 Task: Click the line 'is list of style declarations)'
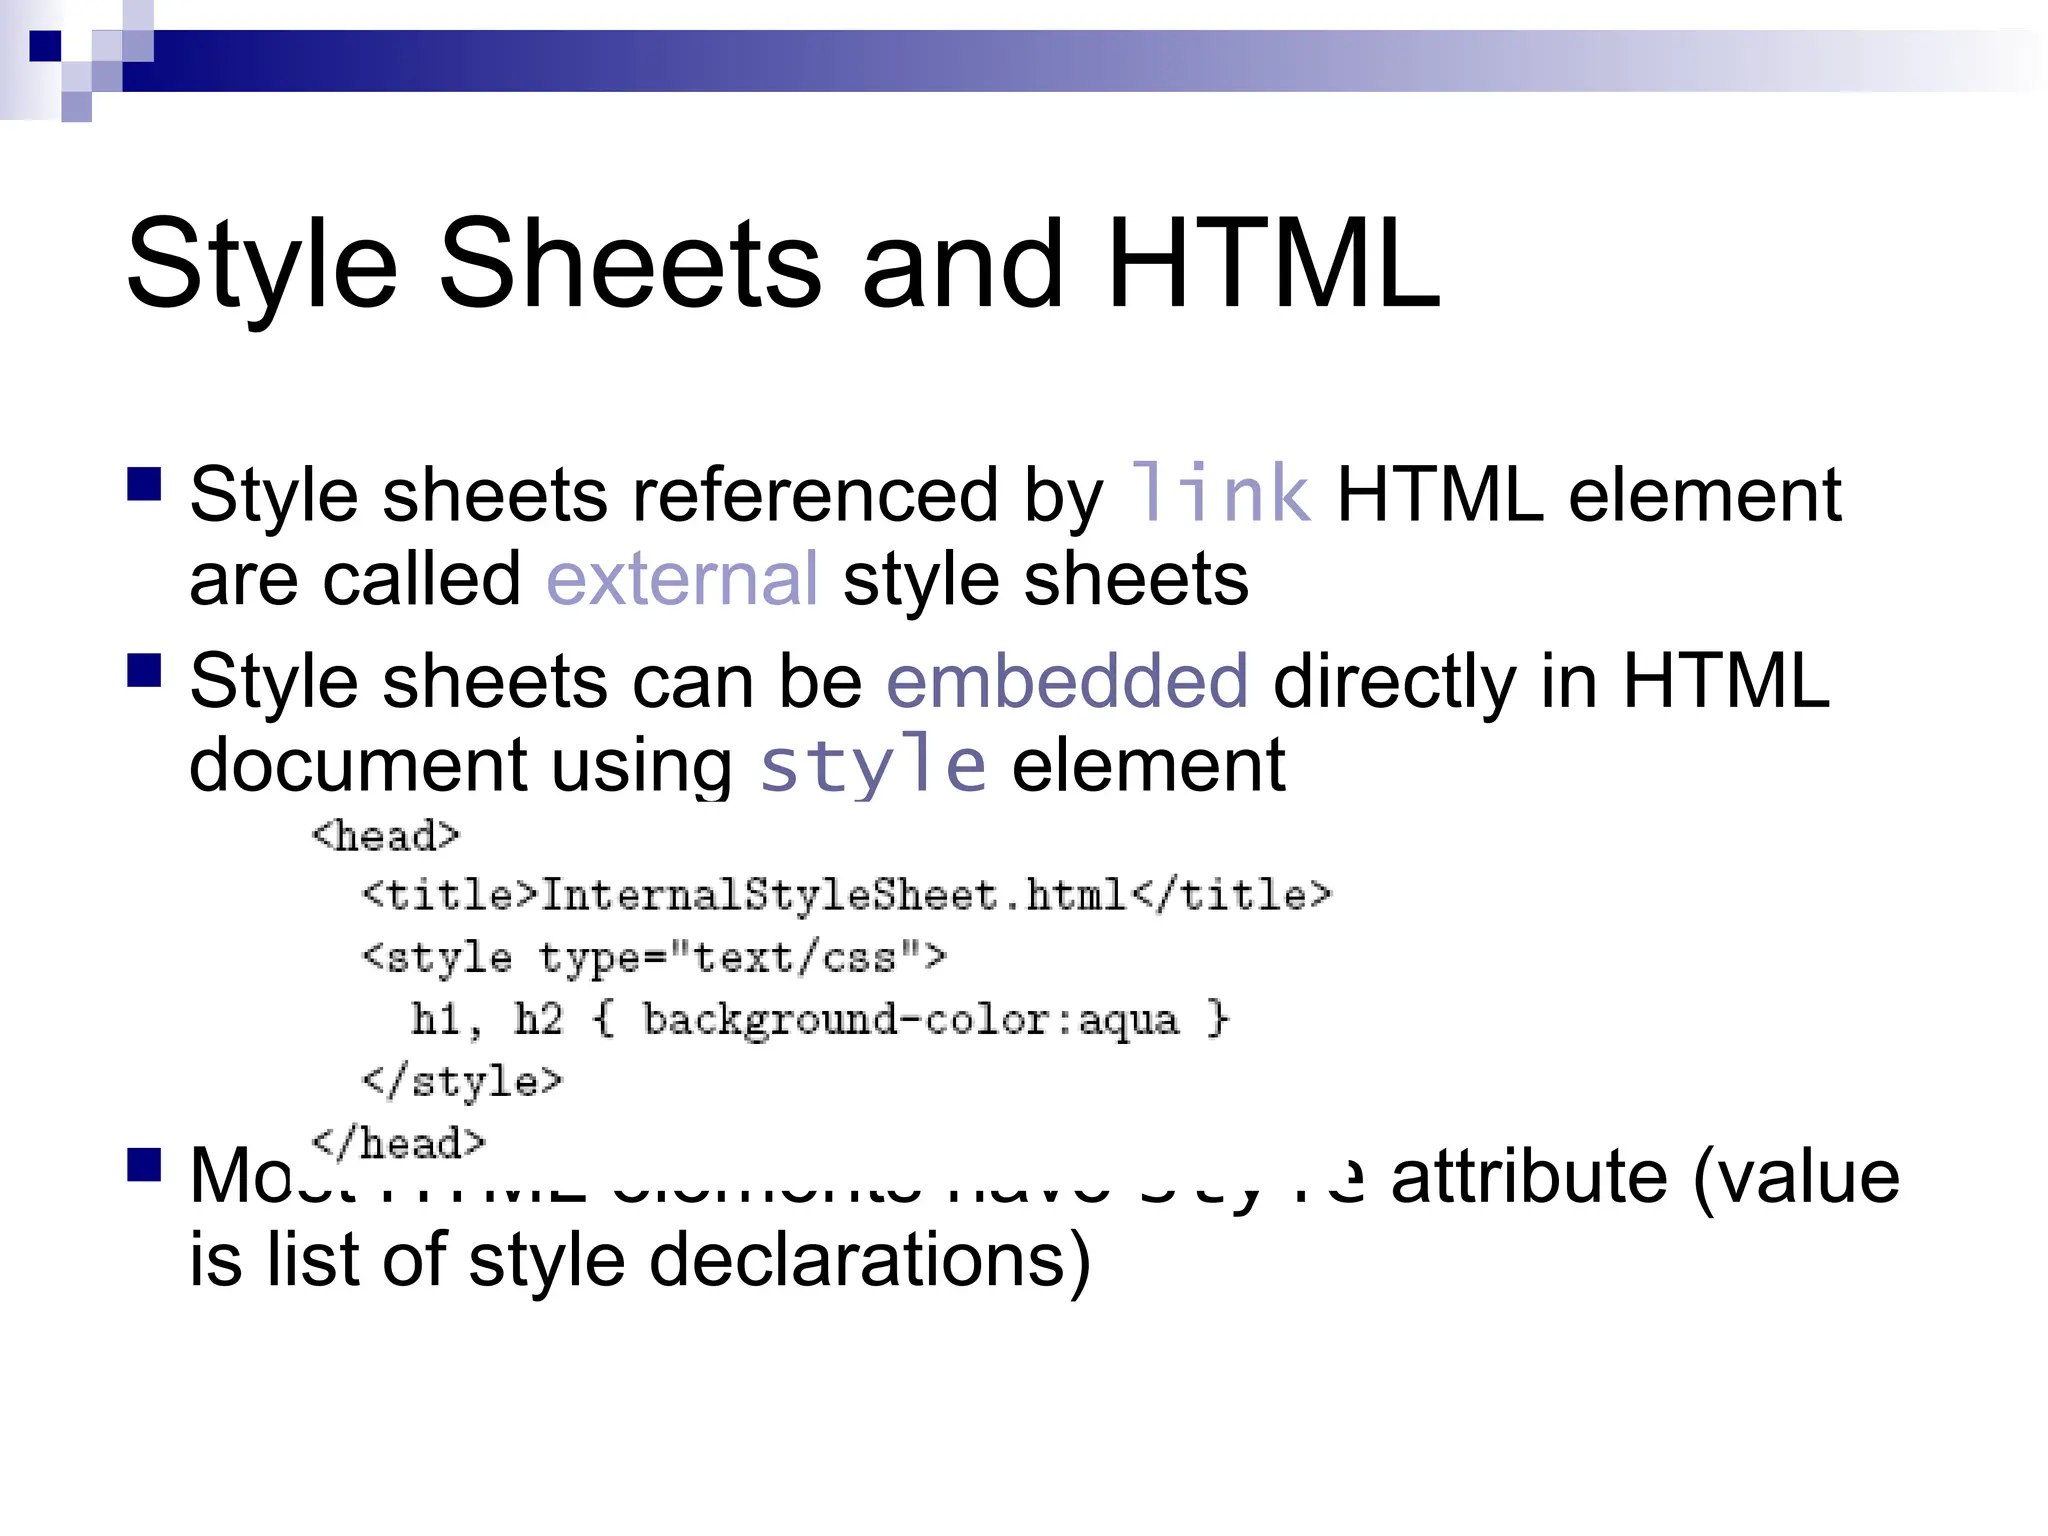click(640, 1260)
